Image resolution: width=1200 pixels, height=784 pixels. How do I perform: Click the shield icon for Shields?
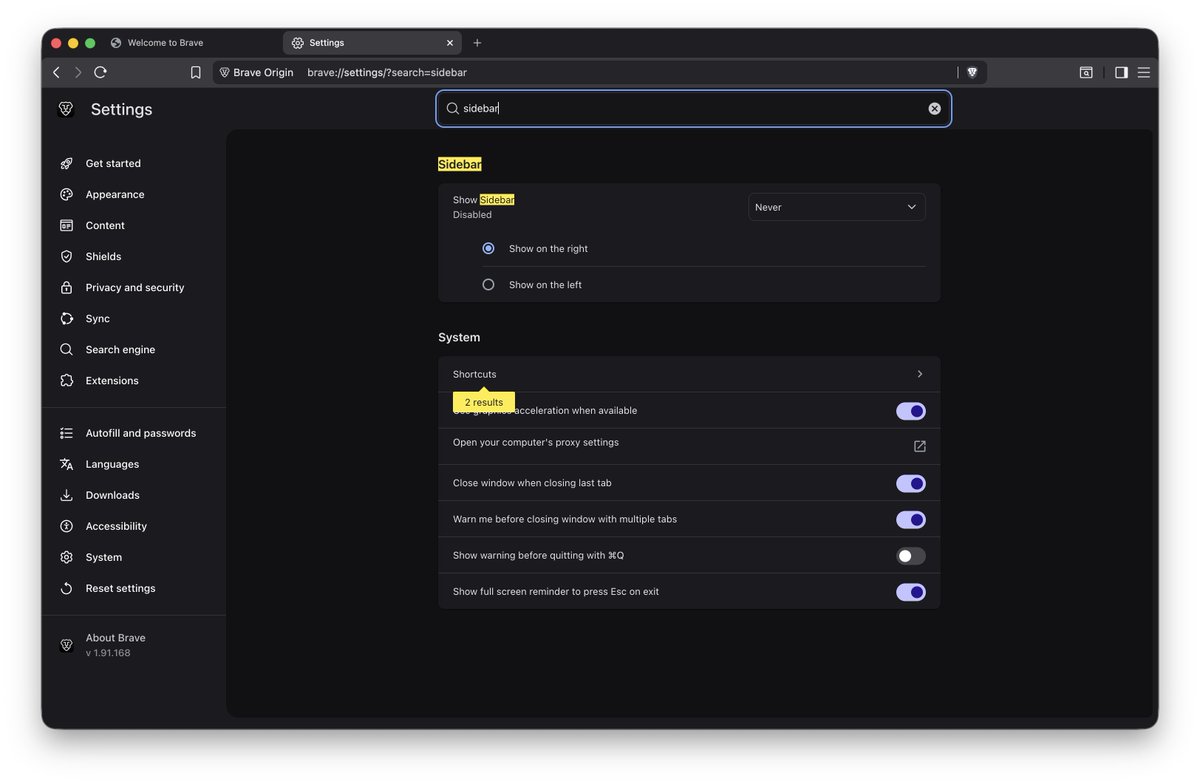66,256
